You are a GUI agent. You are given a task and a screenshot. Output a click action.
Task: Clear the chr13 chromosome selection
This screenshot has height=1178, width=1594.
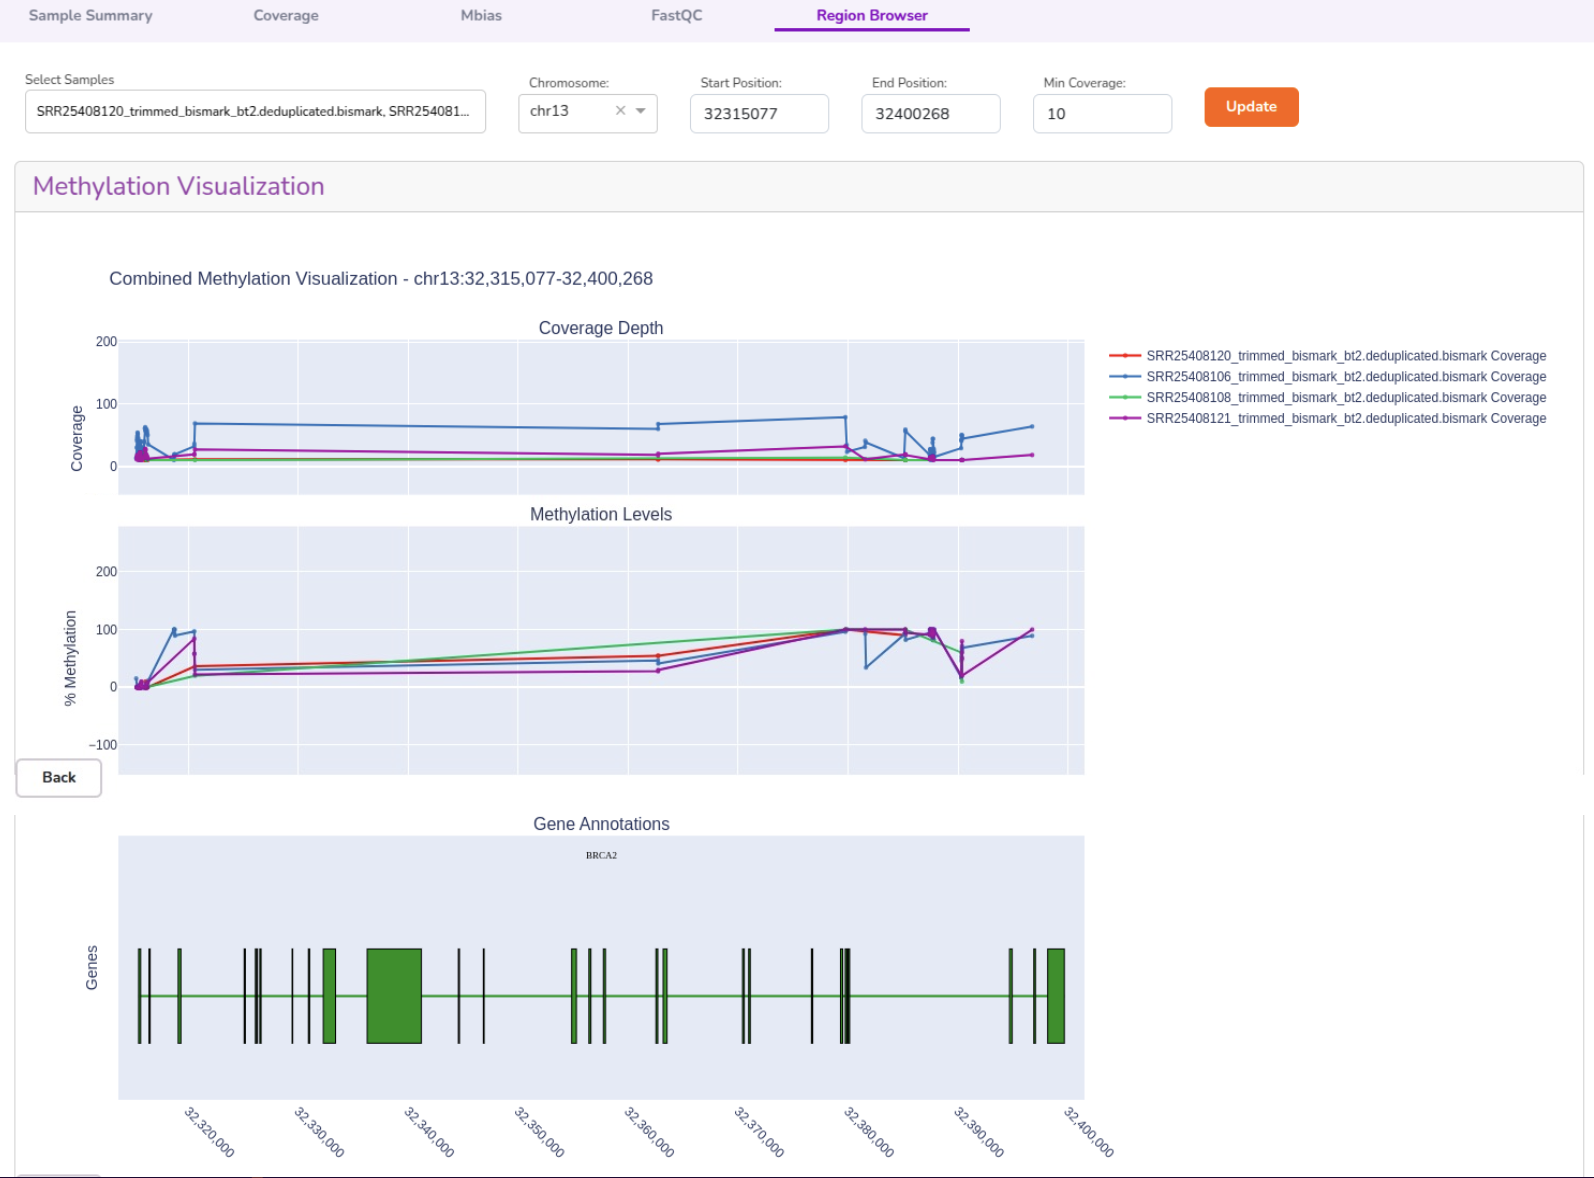[620, 111]
